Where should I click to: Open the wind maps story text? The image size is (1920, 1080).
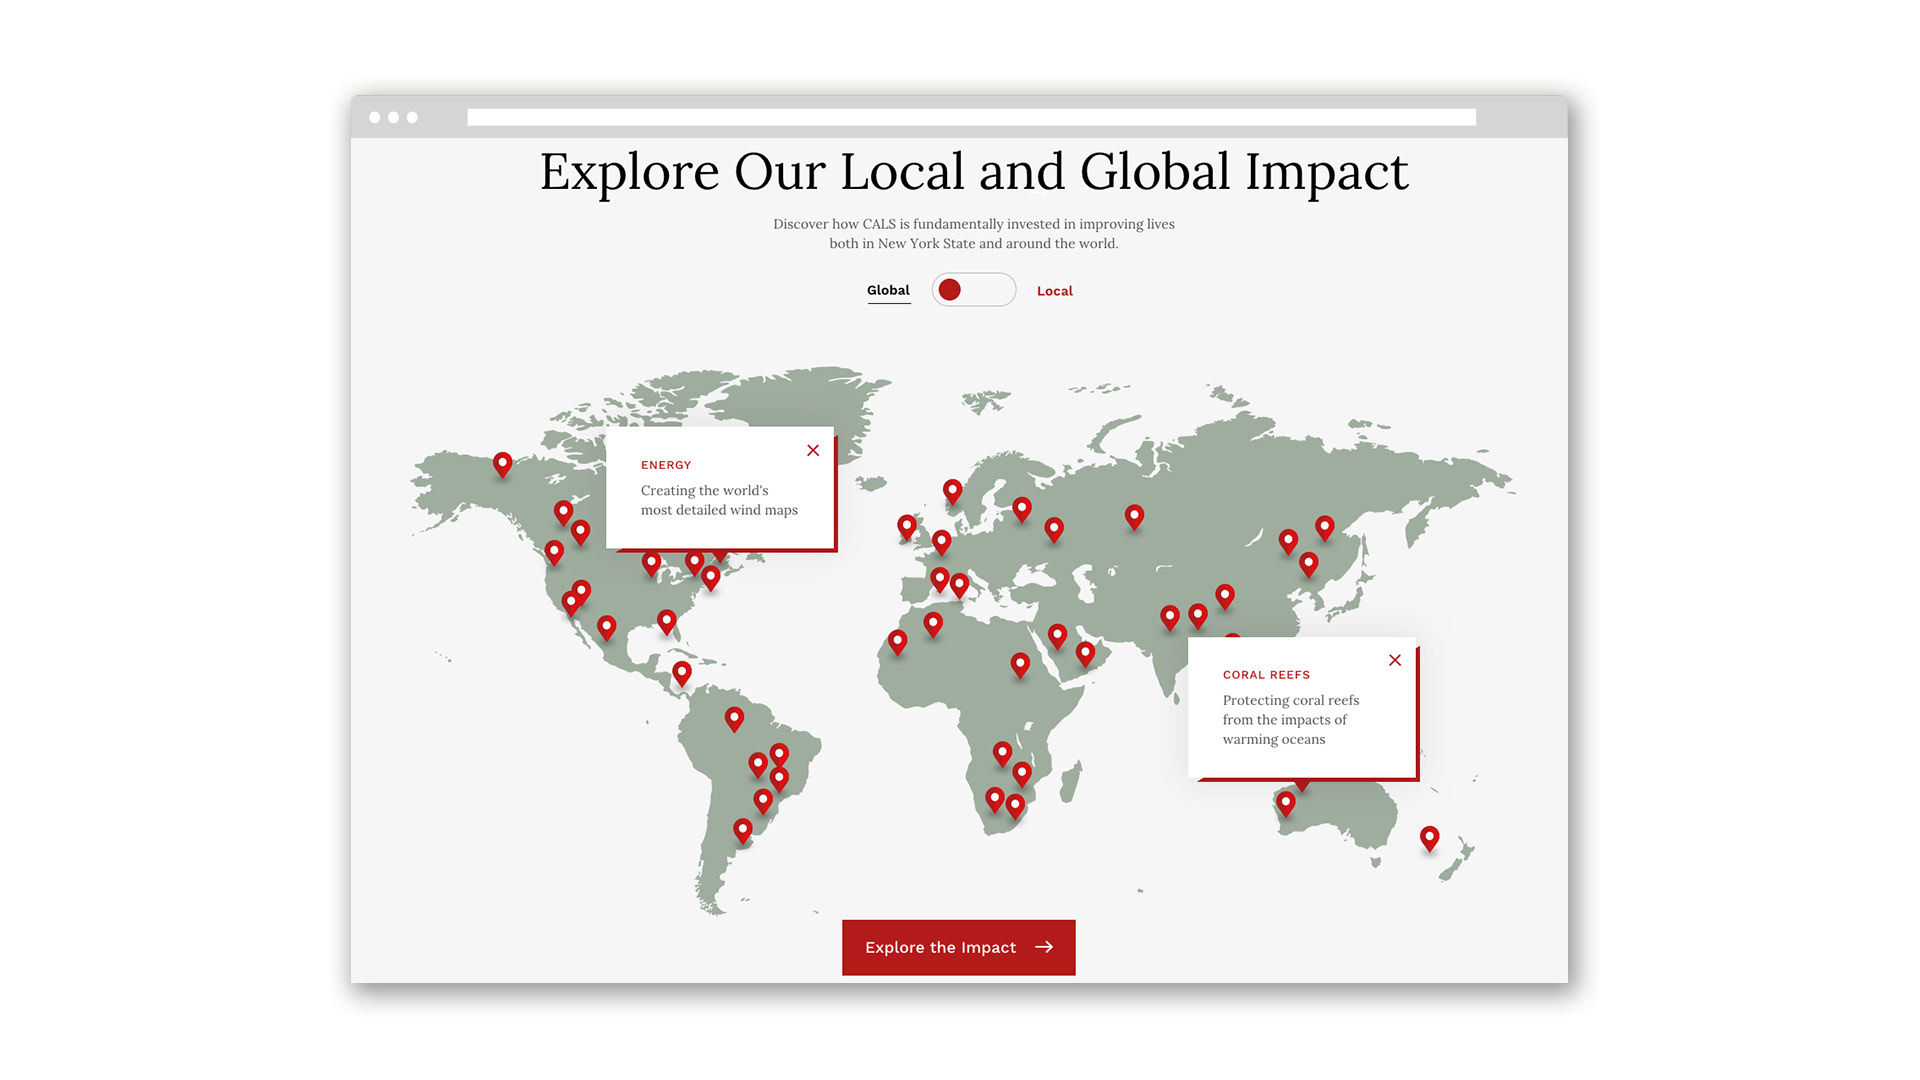tap(719, 500)
